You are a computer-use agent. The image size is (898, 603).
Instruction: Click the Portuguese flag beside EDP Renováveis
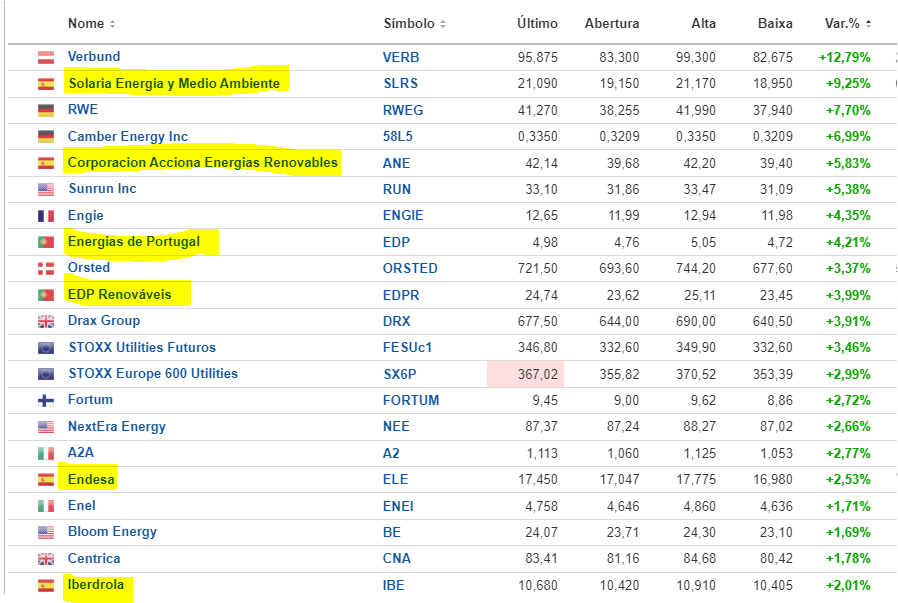[46, 295]
